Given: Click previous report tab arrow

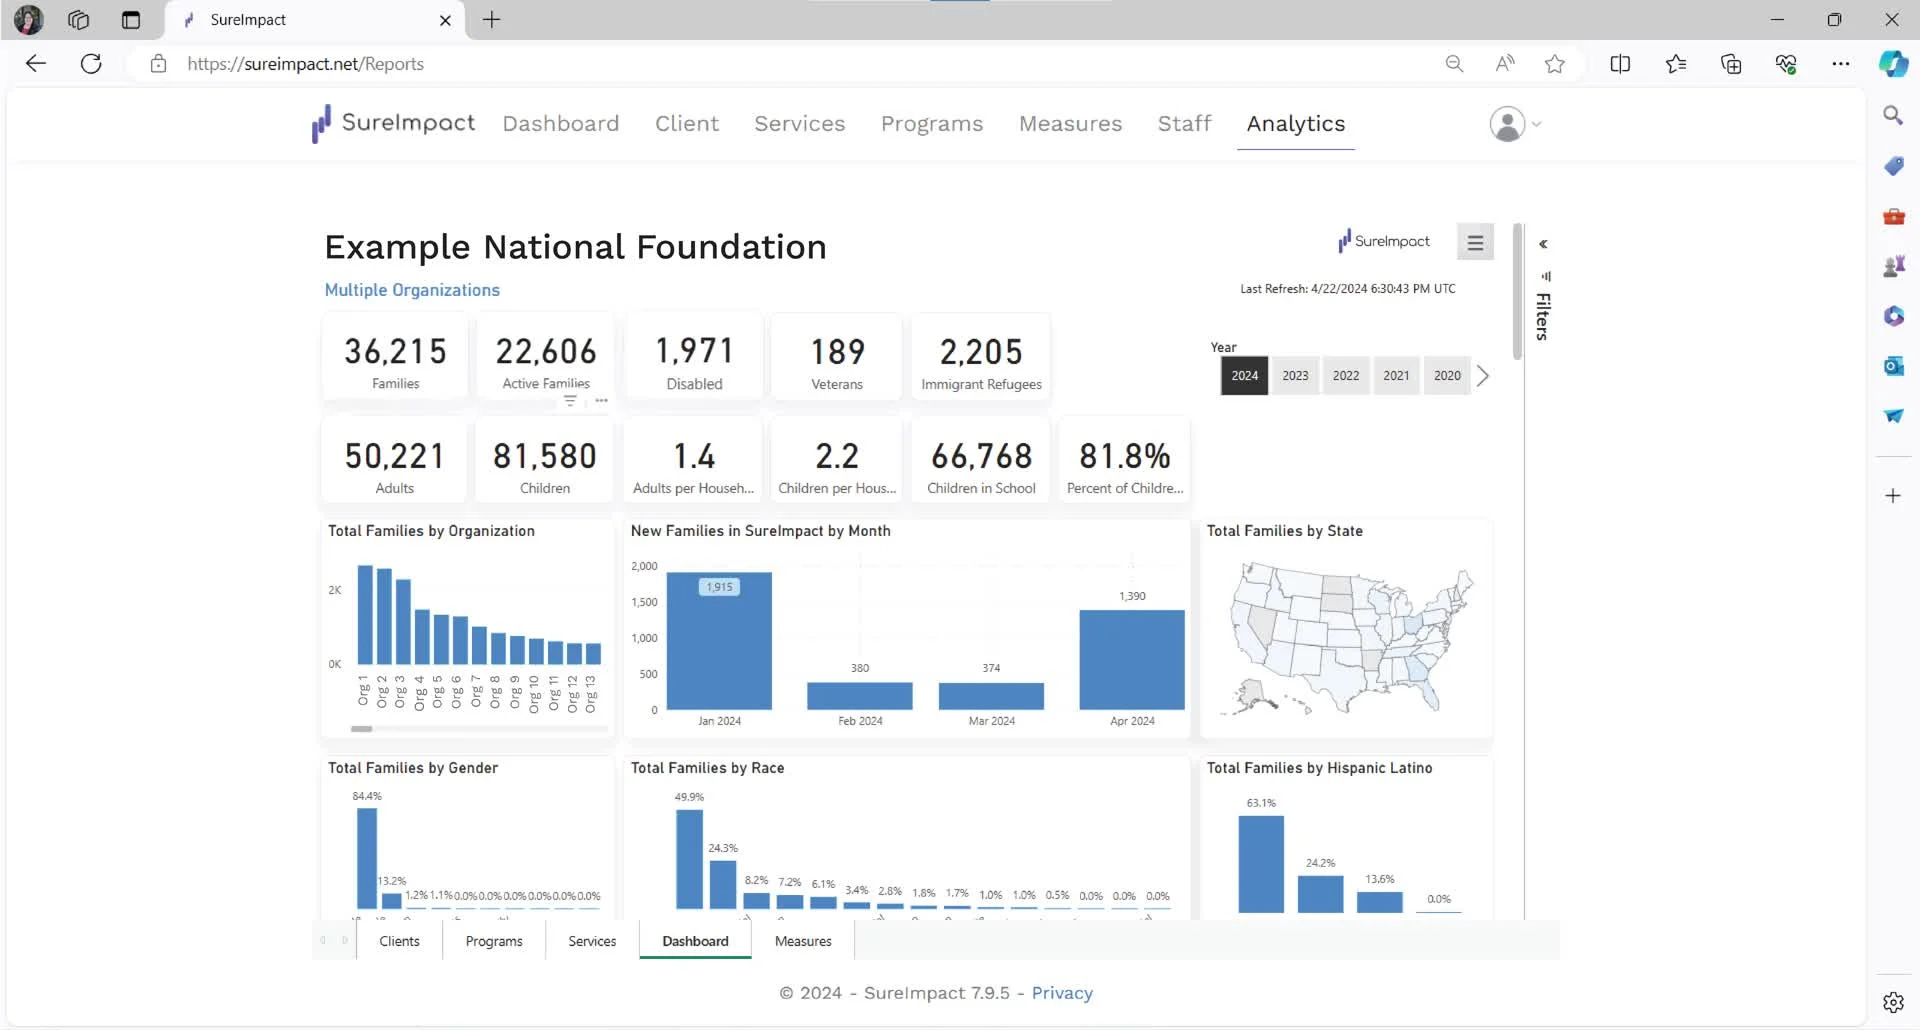Looking at the screenshot, I should (x=323, y=941).
